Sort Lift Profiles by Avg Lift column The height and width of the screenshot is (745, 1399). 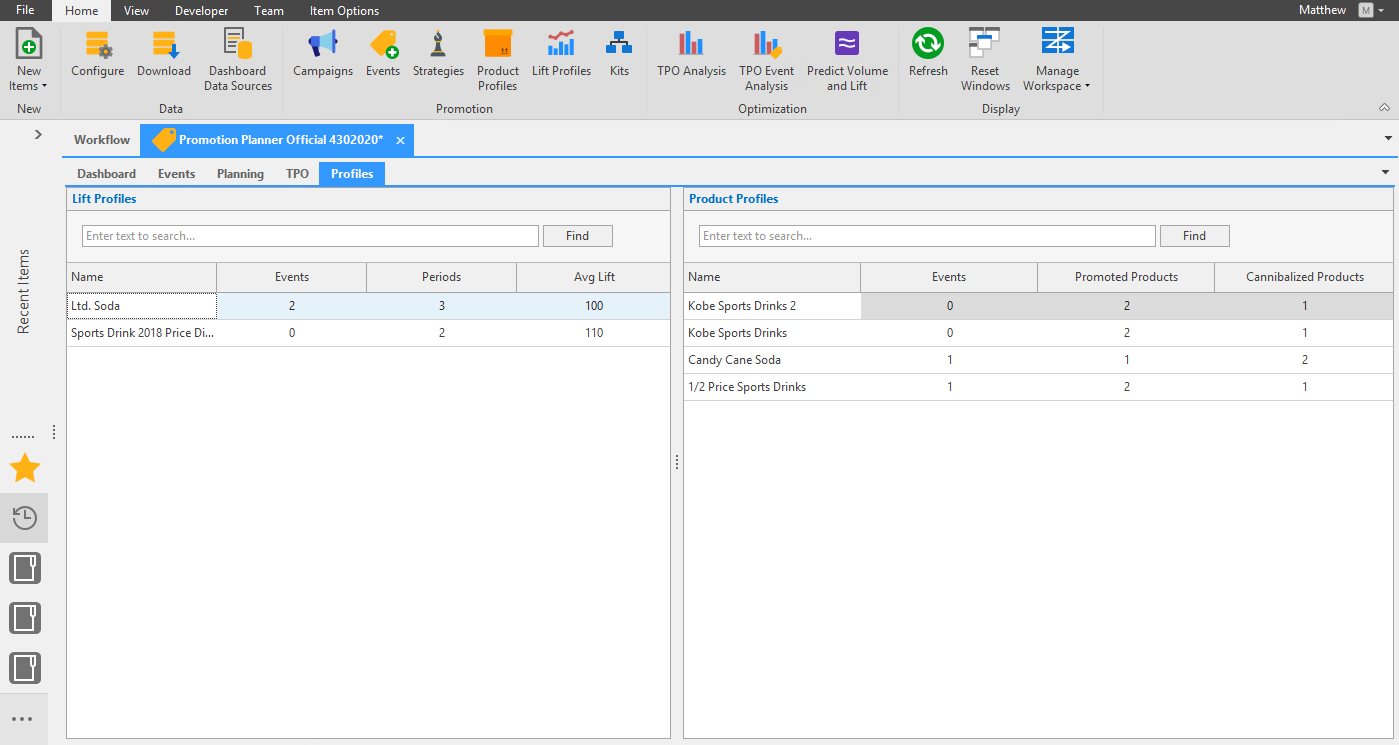point(593,277)
